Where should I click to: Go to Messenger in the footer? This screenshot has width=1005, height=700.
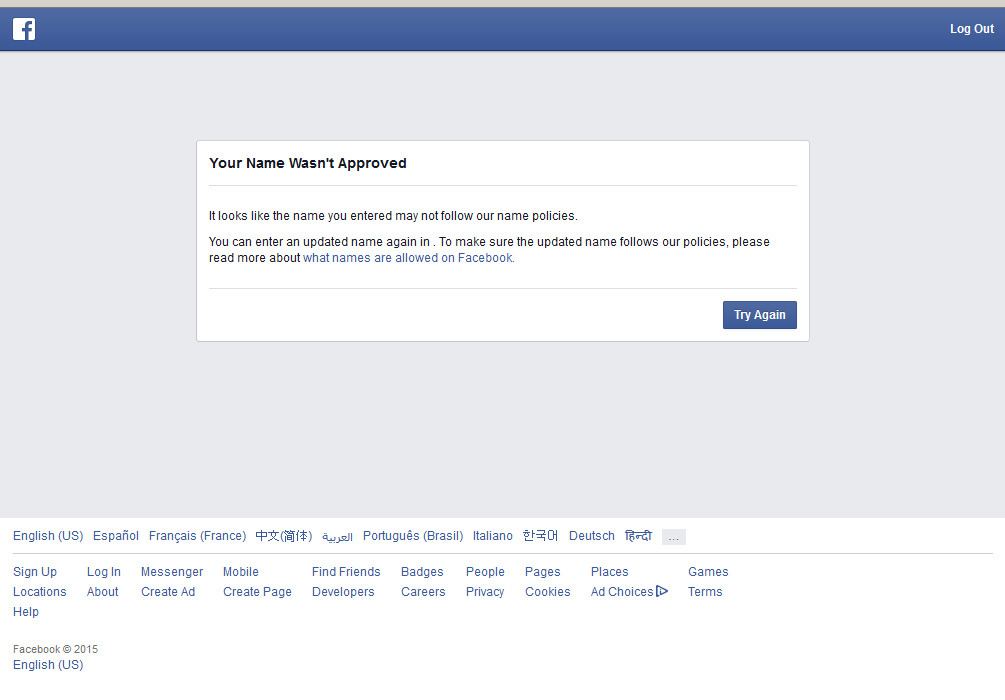[x=172, y=572]
